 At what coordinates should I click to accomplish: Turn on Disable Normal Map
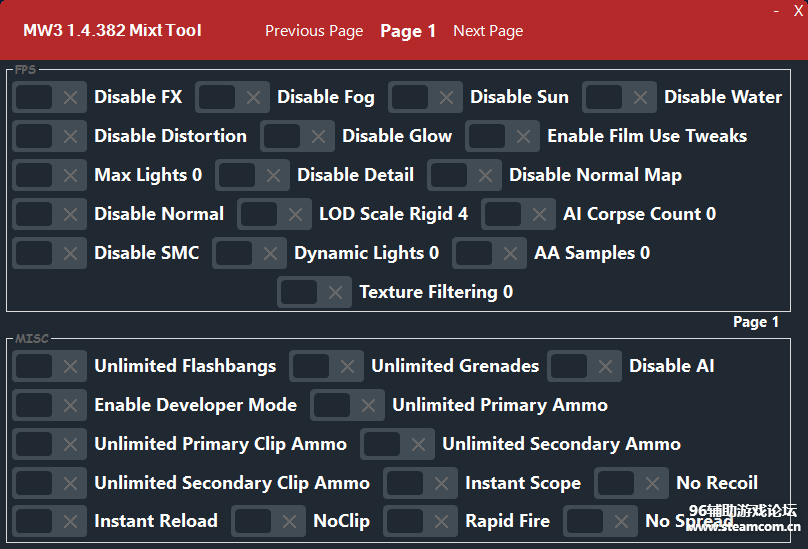coord(465,175)
